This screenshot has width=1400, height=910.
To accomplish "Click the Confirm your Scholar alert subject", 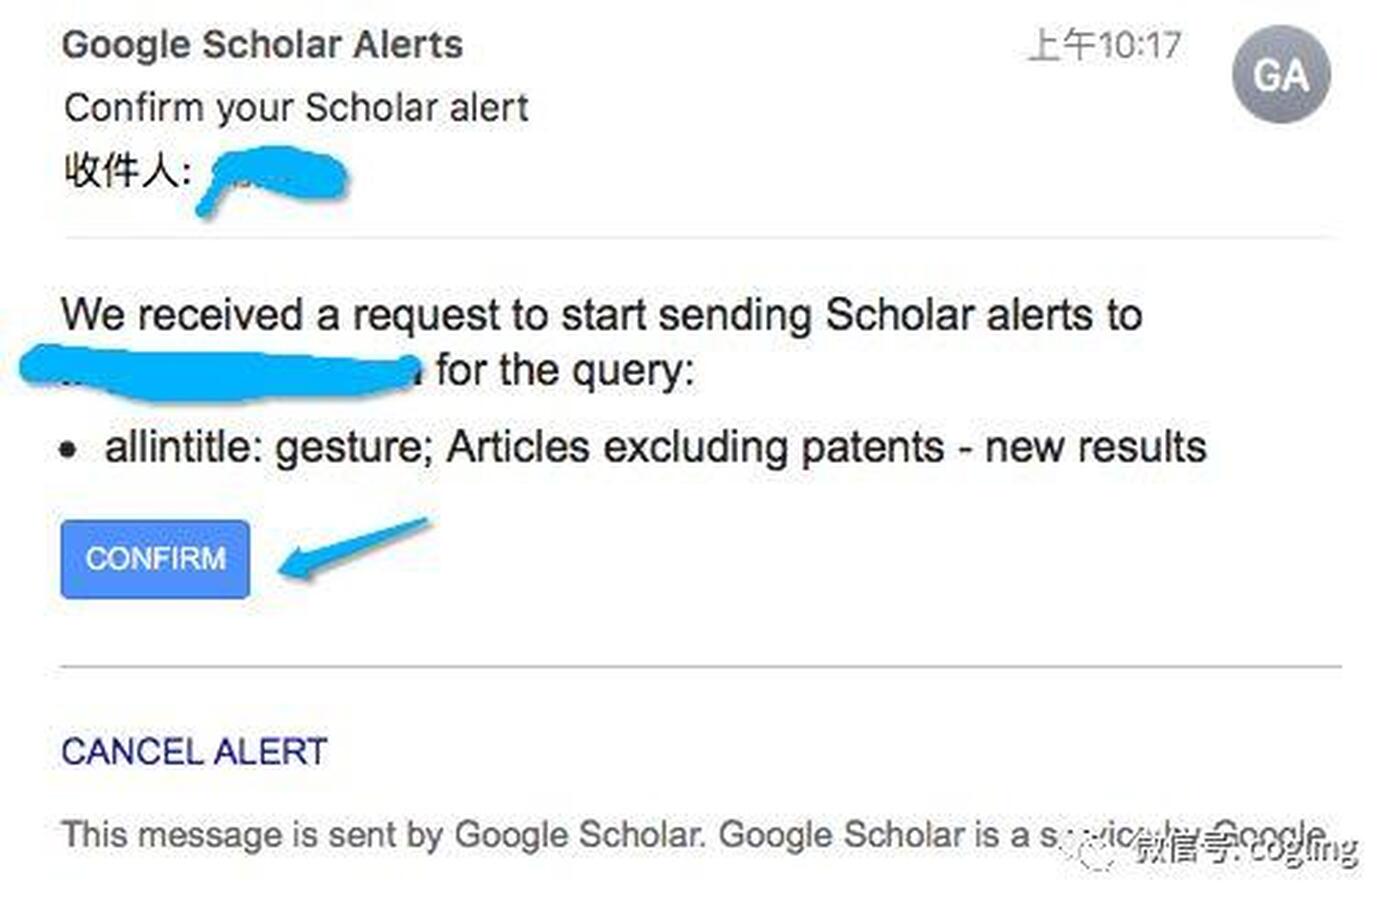I will [296, 107].
